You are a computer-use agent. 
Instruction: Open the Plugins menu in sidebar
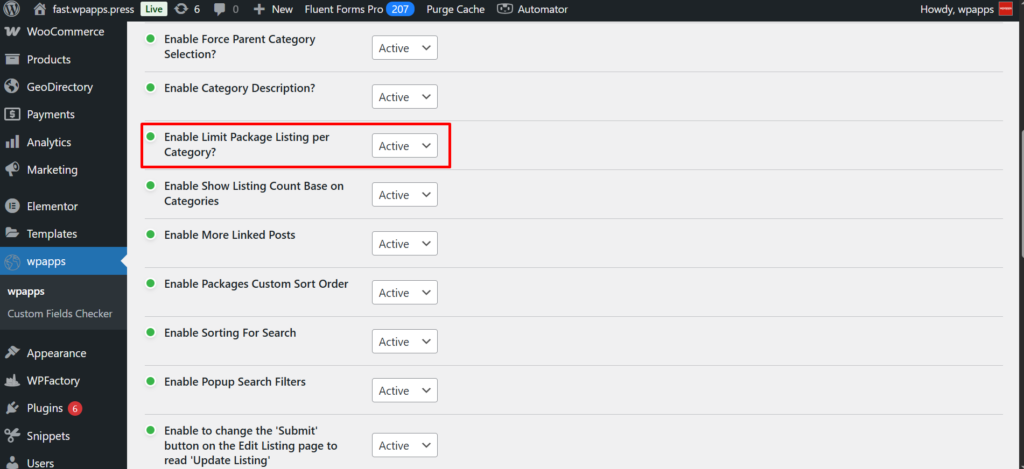coord(45,408)
